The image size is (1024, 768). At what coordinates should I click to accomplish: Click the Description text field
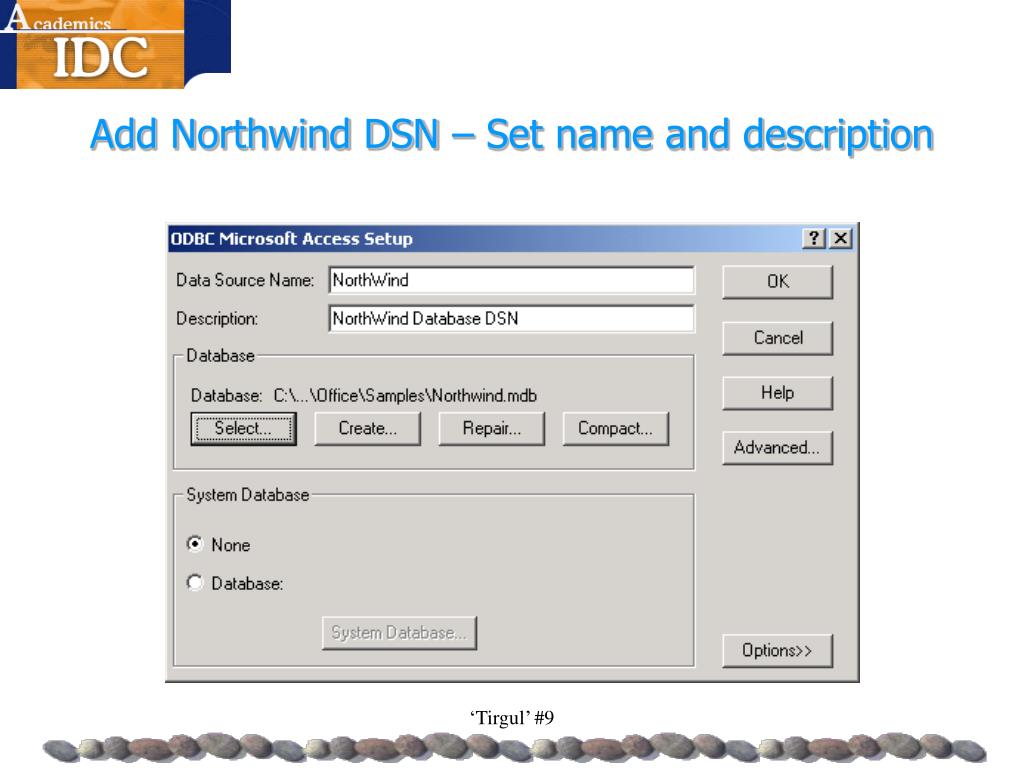pos(511,319)
